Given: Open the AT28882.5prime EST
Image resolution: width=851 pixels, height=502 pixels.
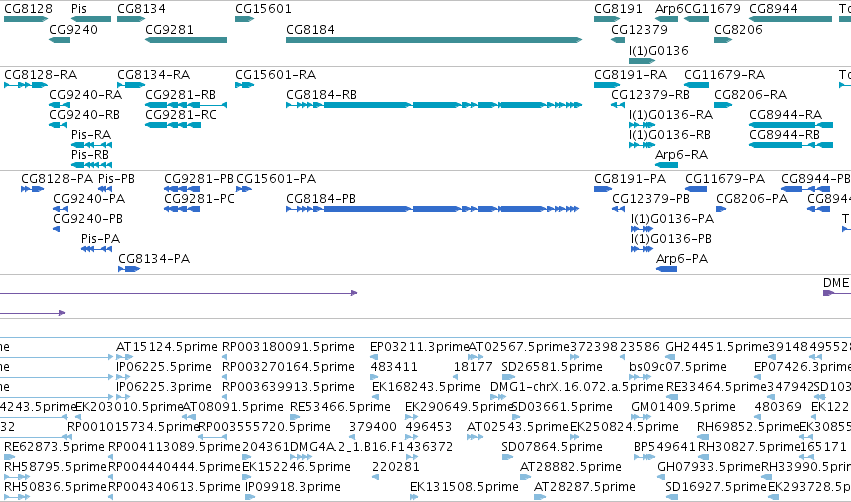Looking at the screenshot, I should (525, 478).
